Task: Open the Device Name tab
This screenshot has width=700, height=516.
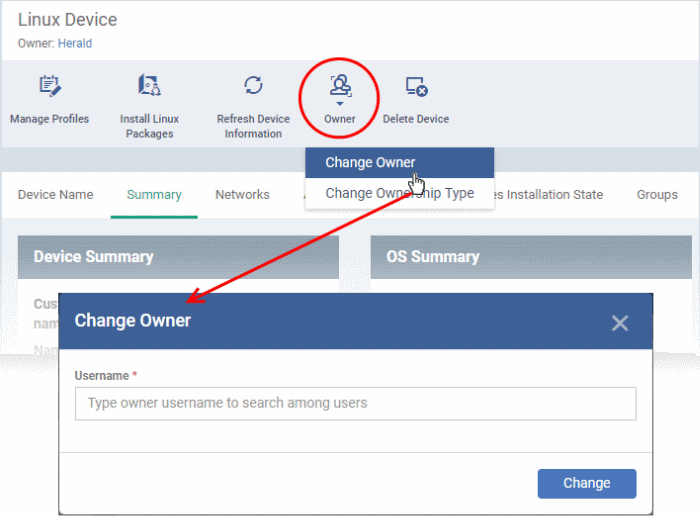Action: tap(55, 195)
